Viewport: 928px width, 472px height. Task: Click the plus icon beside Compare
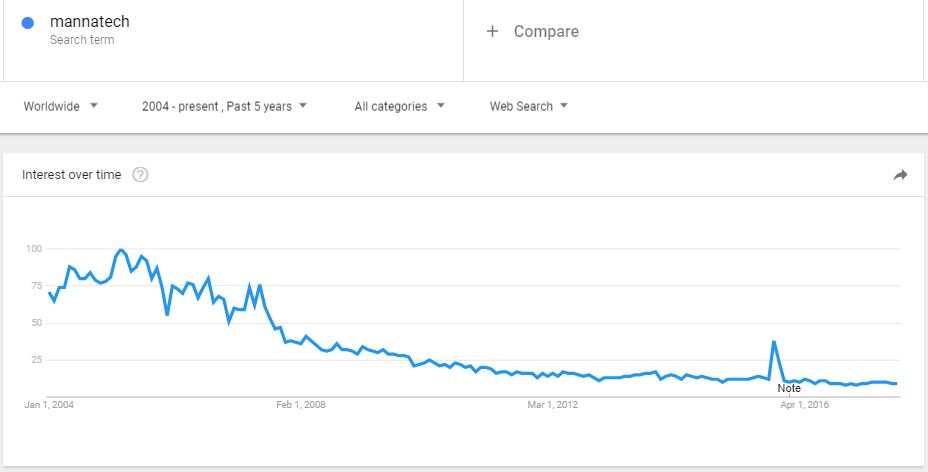pos(492,31)
